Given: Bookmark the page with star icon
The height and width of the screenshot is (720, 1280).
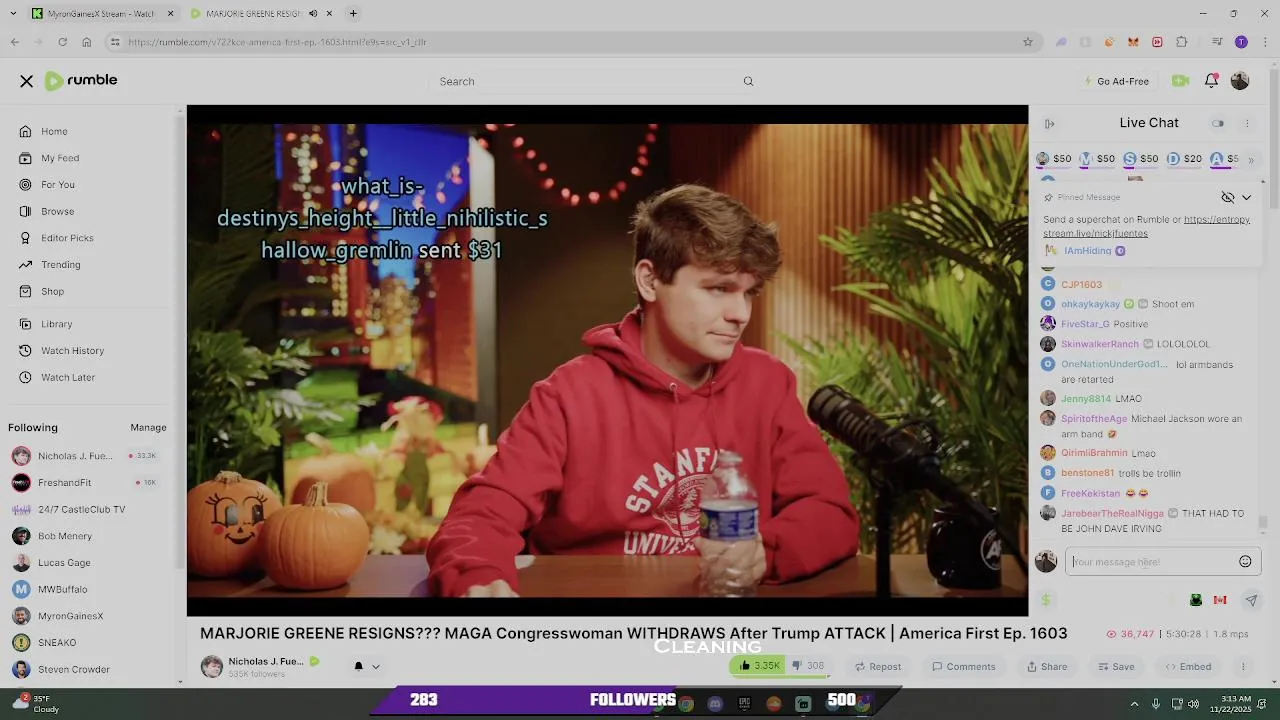Looking at the screenshot, I should coord(1027,42).
